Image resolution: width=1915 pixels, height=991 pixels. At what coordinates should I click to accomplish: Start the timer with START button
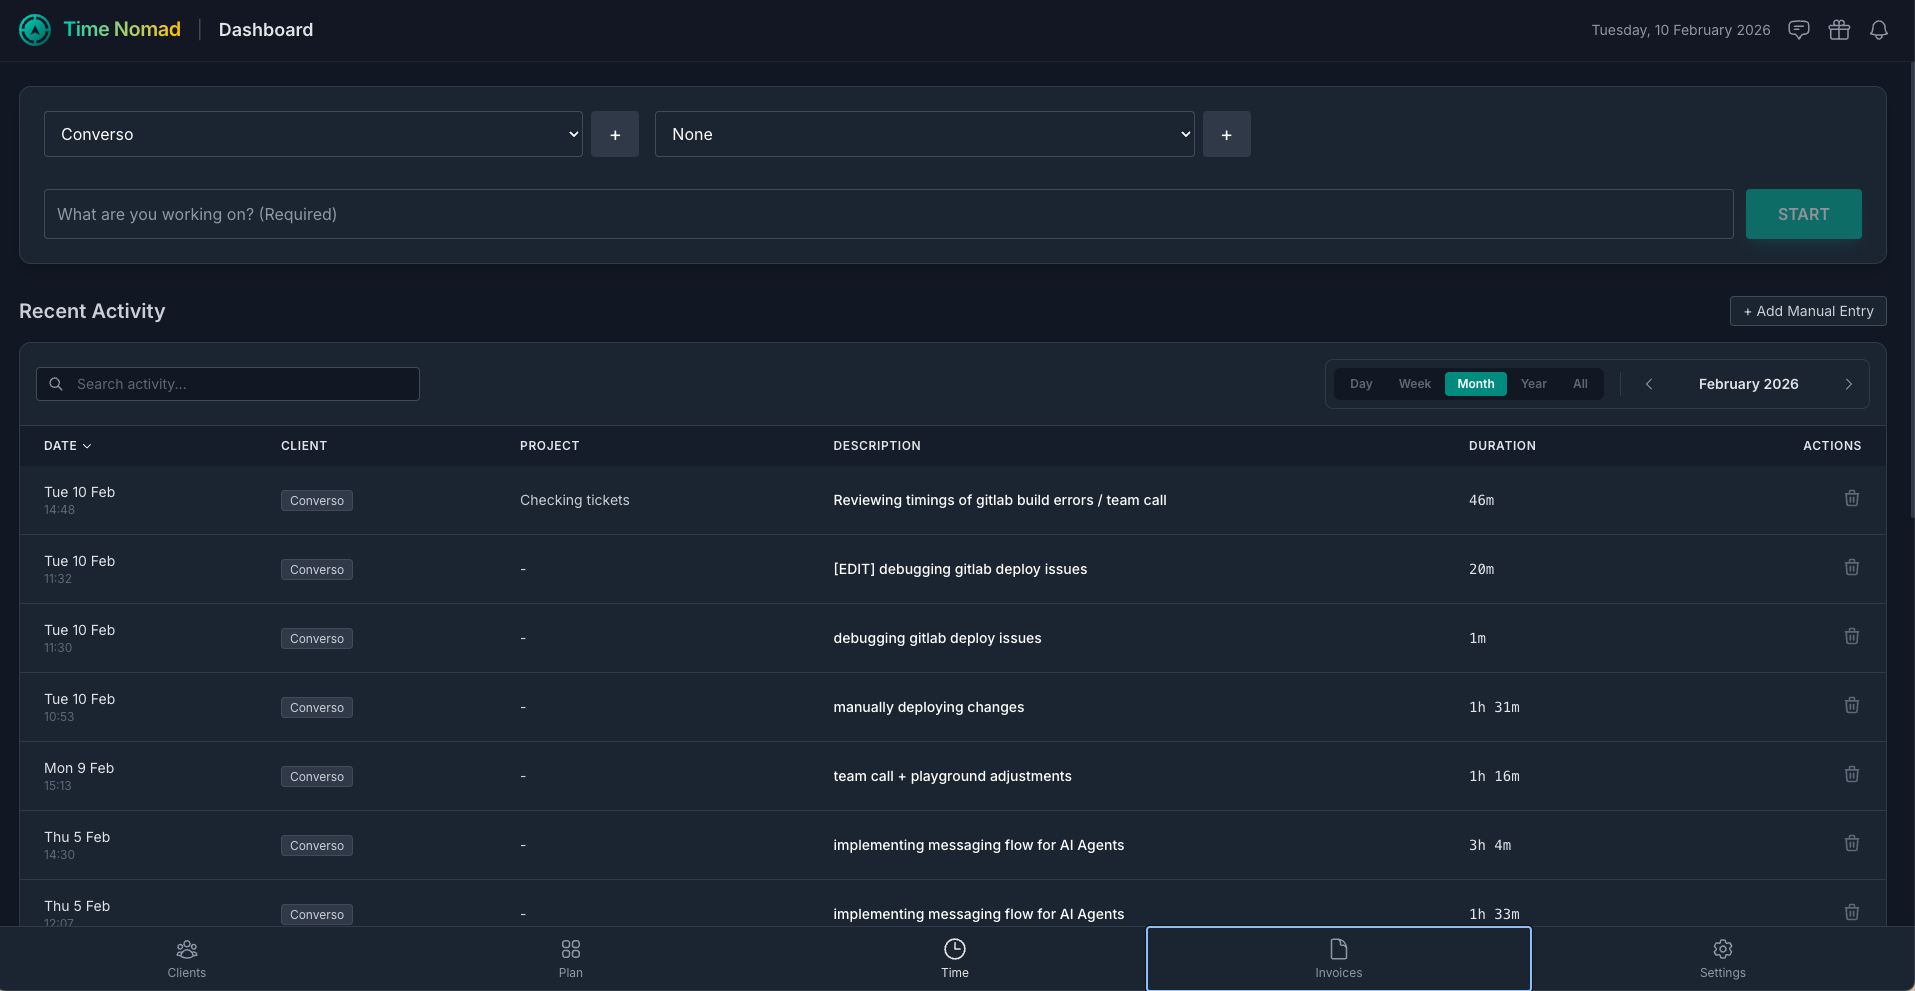1804,214
